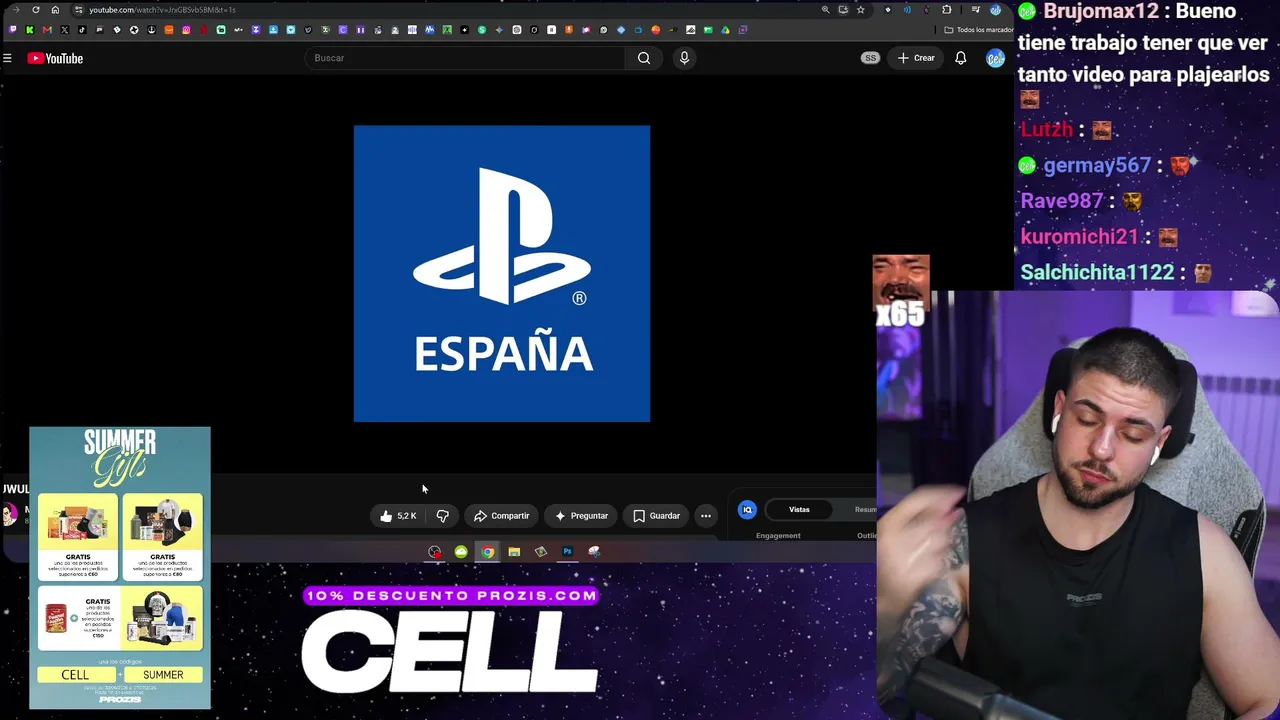Image resolution: width=1280 pixels, height=720 pixels.
Task: Open the Kick bookmark
Action: (x=30, y=30)
